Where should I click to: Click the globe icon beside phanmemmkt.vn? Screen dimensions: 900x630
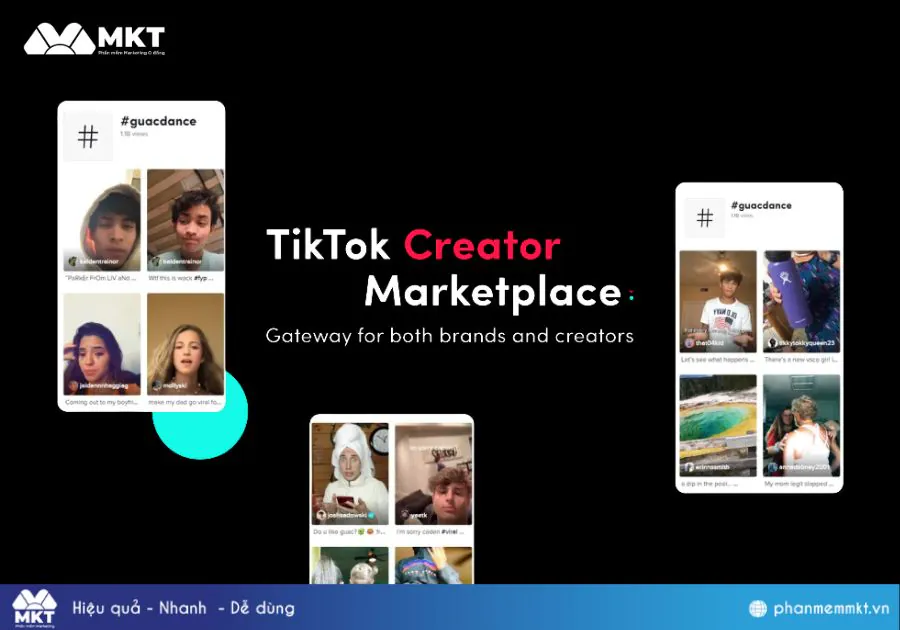point(757,607)
